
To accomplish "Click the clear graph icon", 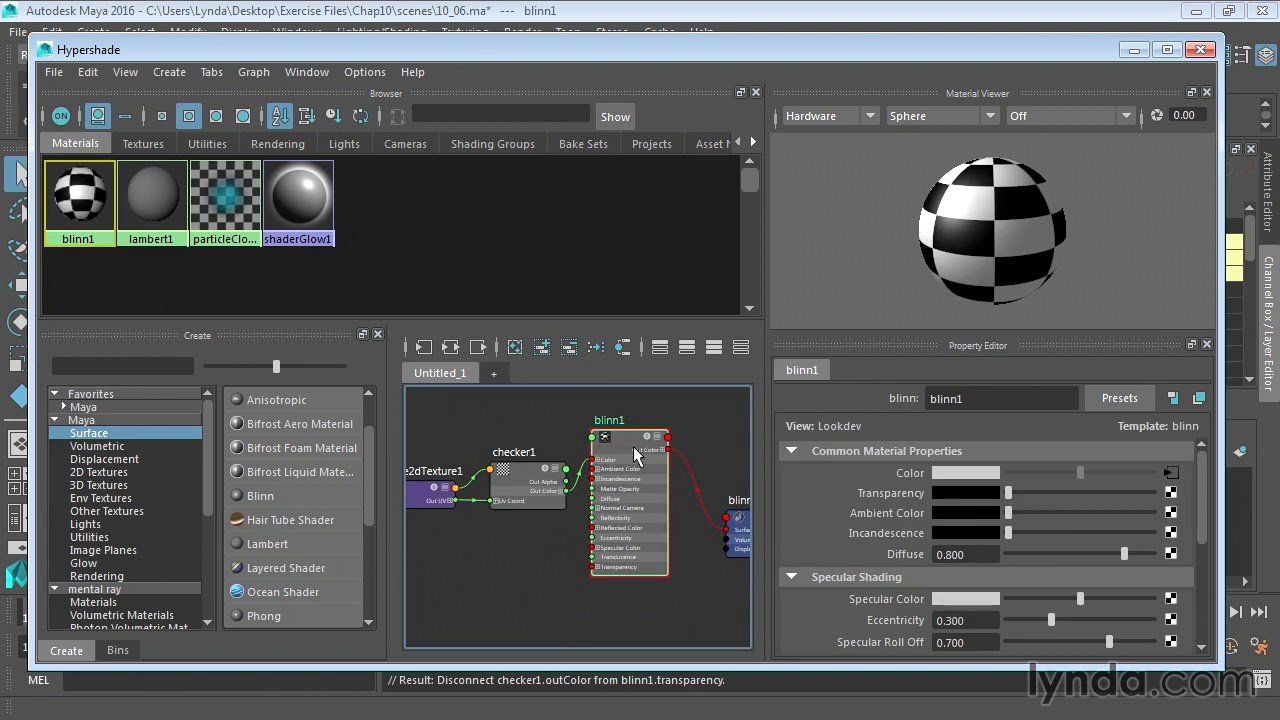I will click(515, 347).
